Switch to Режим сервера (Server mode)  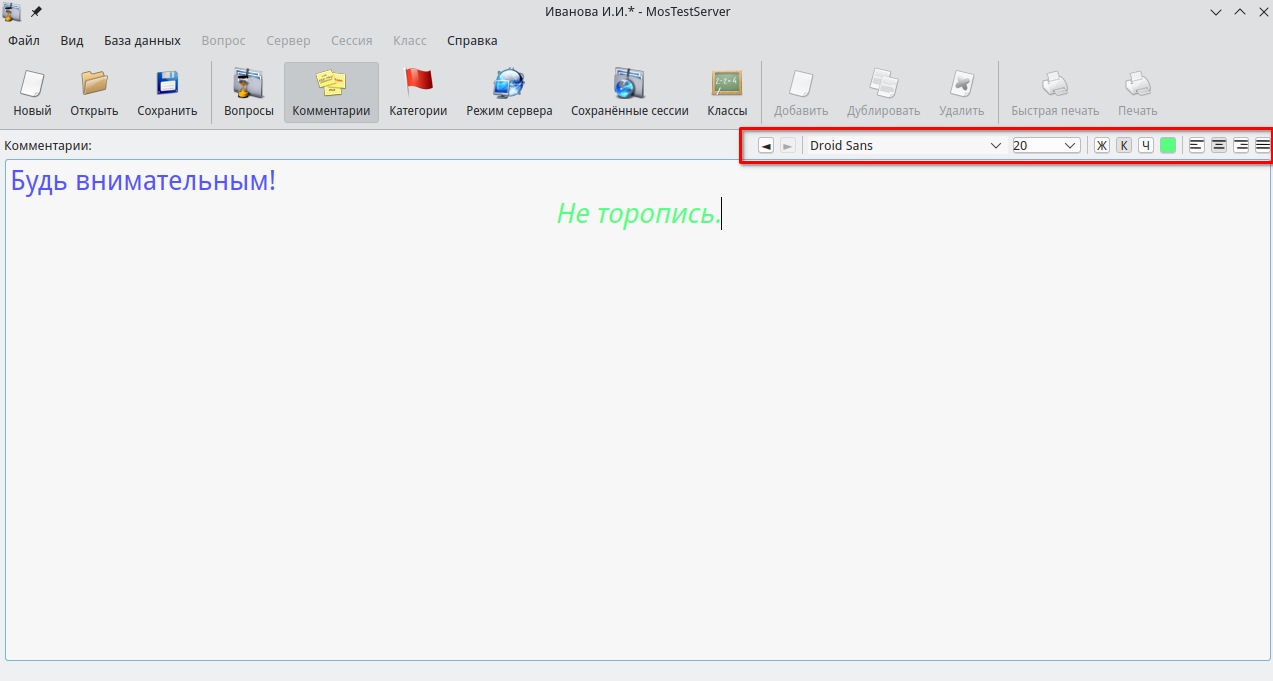[509, 84]
